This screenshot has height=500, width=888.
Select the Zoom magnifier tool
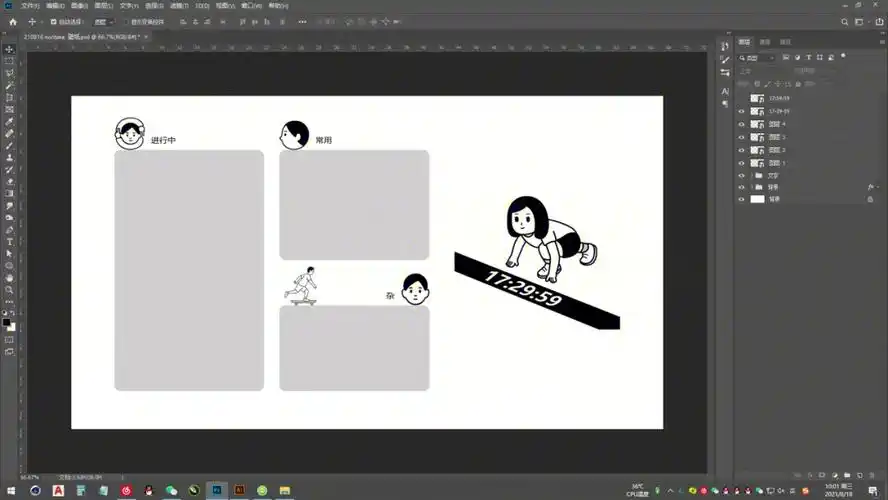[10, 289]
